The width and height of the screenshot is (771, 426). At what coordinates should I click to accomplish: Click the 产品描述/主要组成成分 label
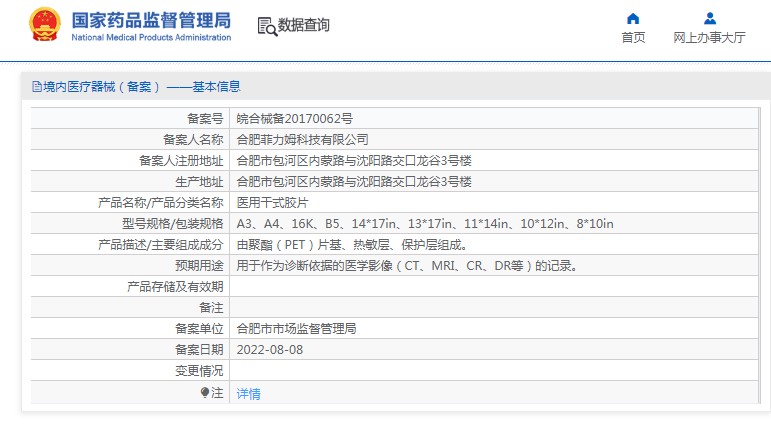coord(161,245)
